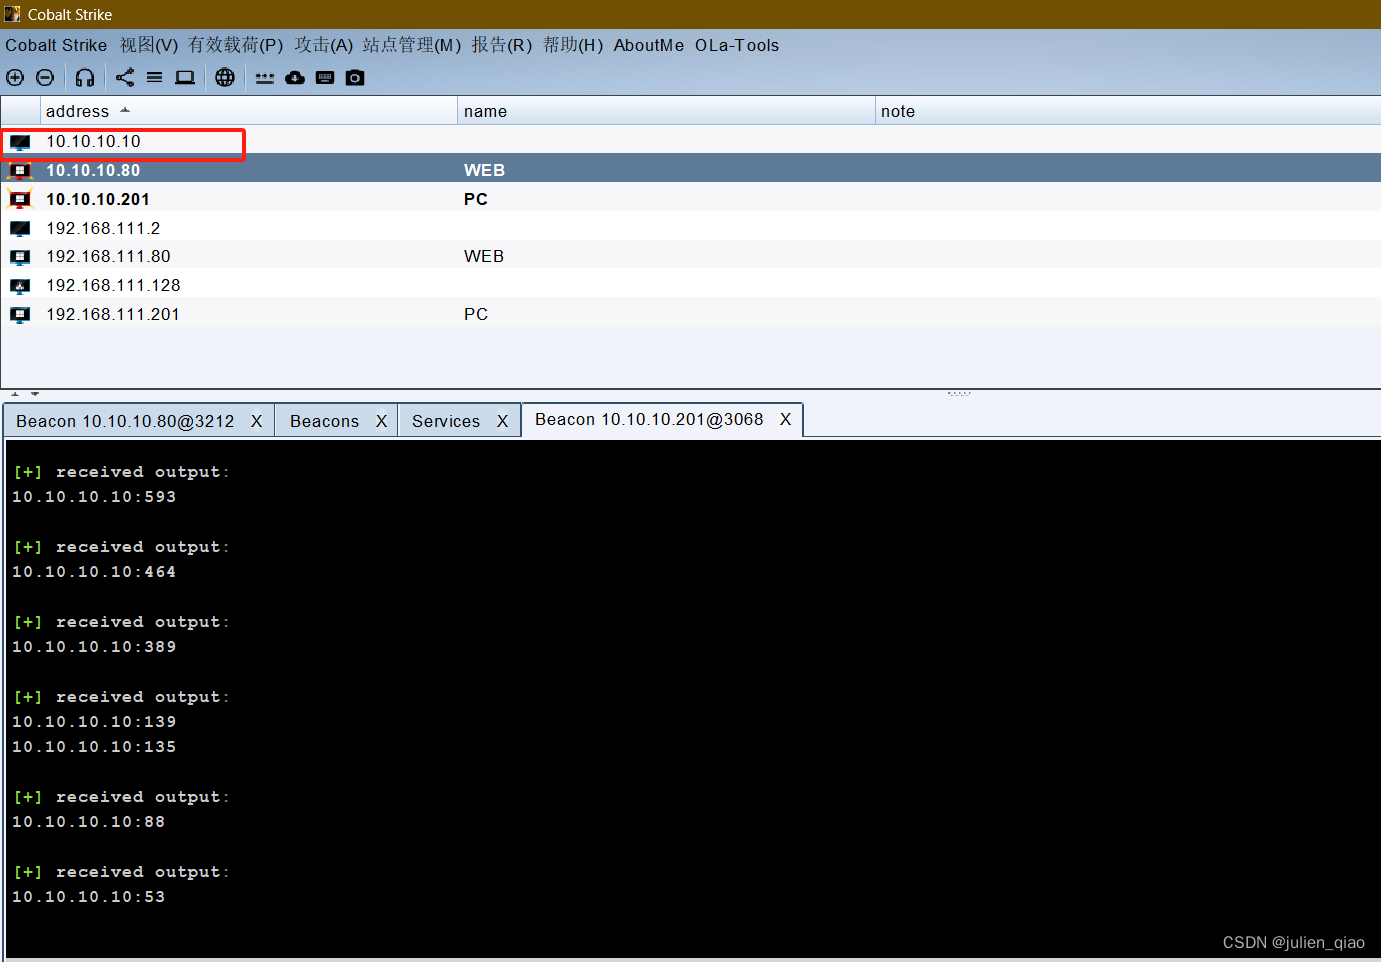Screen dimensions: 1381x962
Task: Click the disconnect minus icon
Action: pos(45,77)
